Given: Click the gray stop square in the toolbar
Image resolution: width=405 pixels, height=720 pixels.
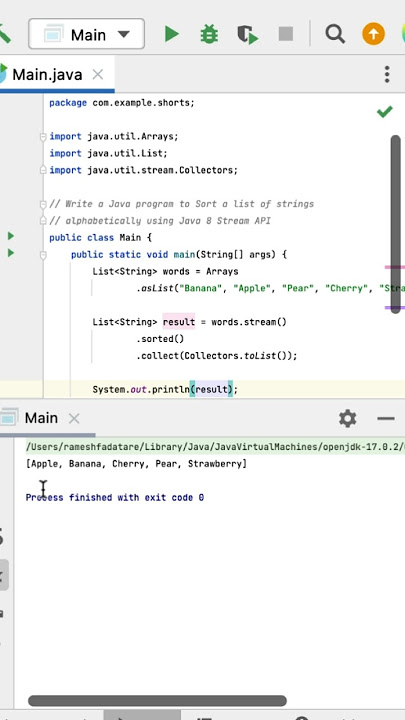Looking at the screenshot, I should [286, 34].
